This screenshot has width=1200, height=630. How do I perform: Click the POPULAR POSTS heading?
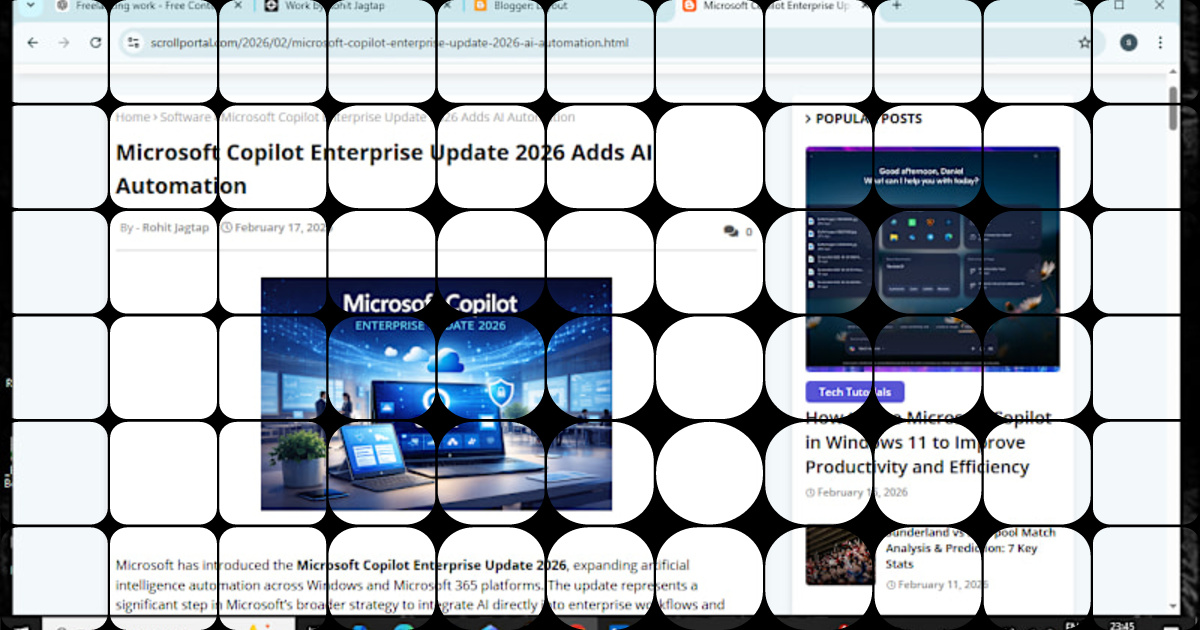(x=869, y=119)
